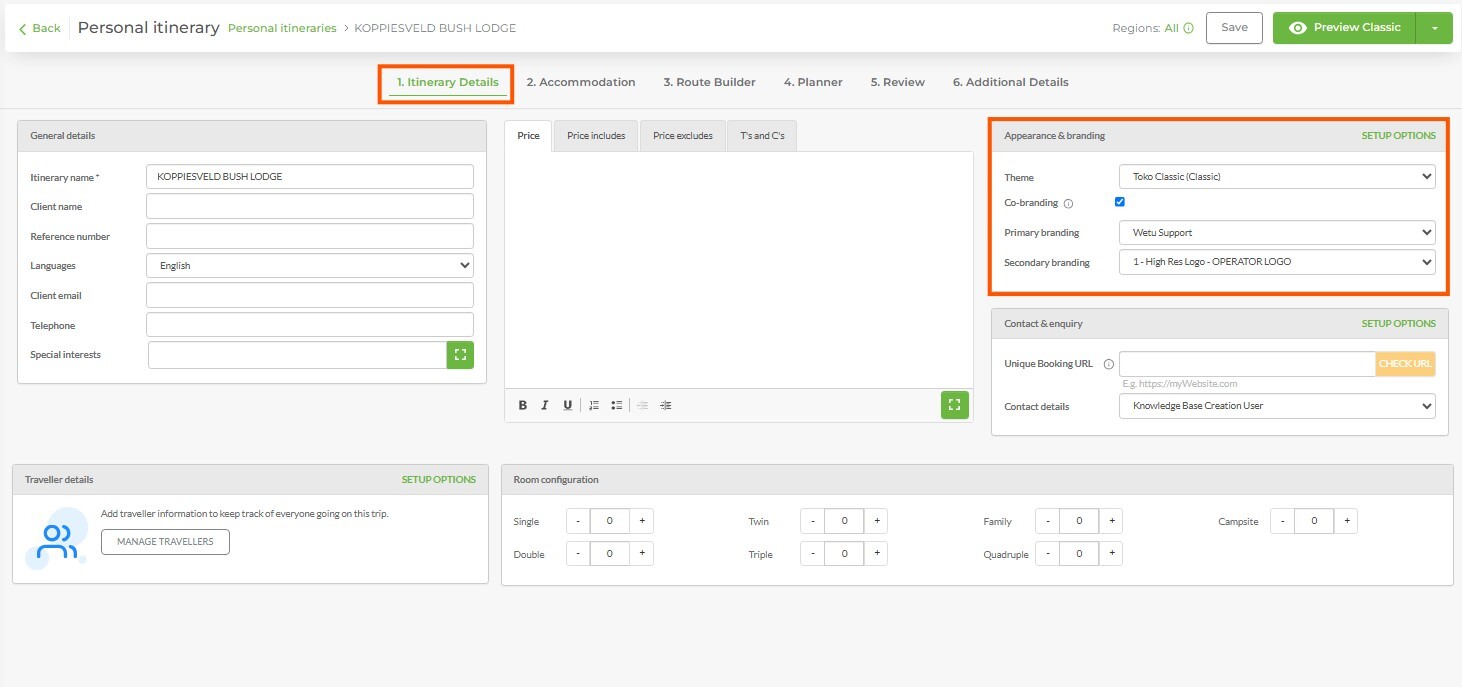The height and width of the screenshot is (687, 1462).
Task: Click the Manage Travellers button
Action: (x=165, y=542)
